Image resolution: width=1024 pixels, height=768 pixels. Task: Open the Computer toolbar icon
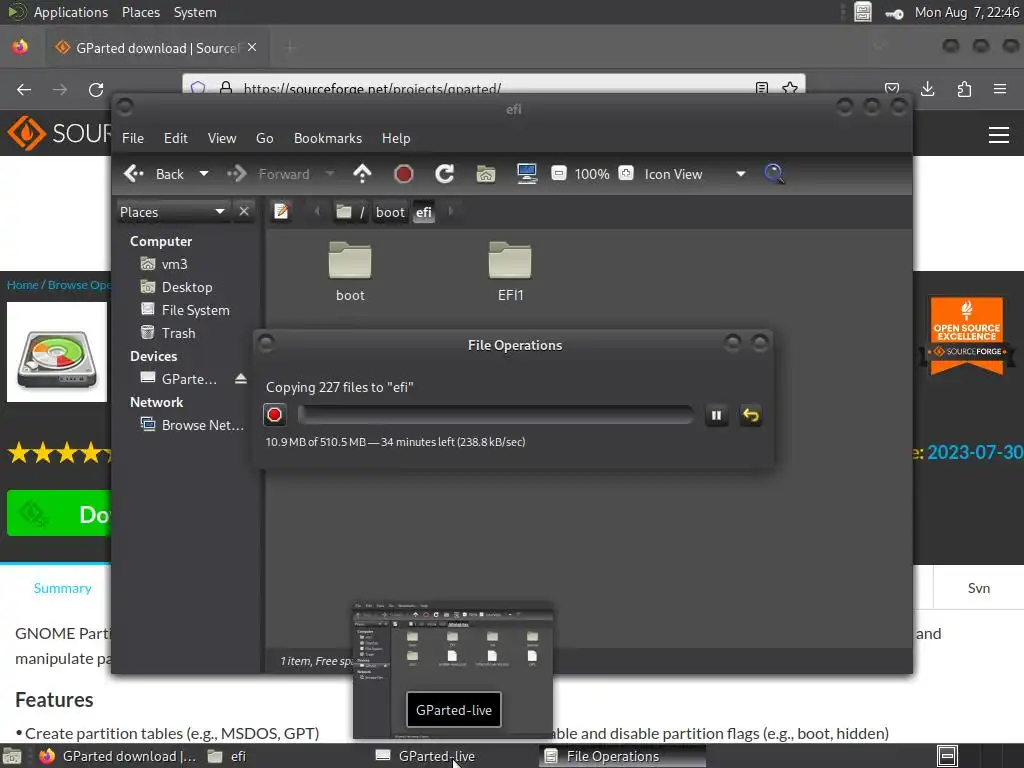(x=526, y=174)
